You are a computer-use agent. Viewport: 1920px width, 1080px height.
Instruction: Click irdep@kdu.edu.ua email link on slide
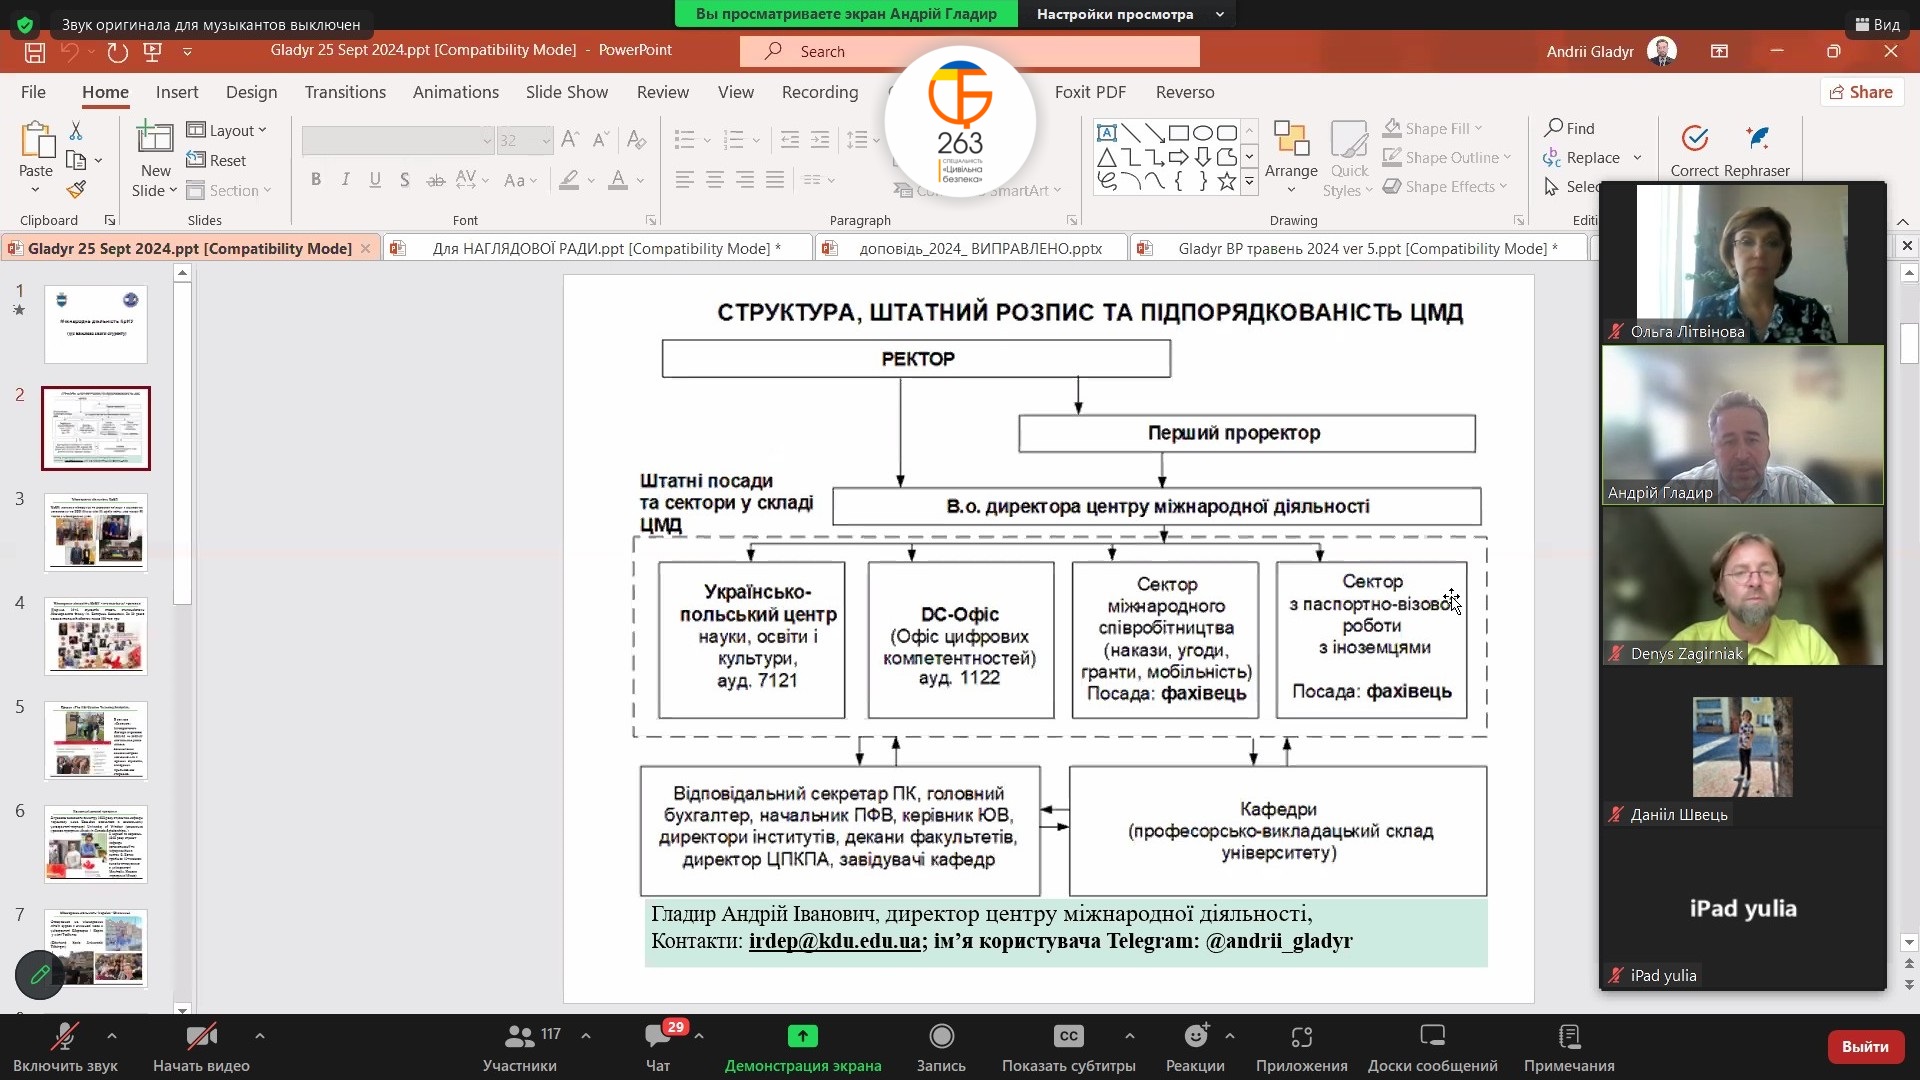(x=834, y=941)
